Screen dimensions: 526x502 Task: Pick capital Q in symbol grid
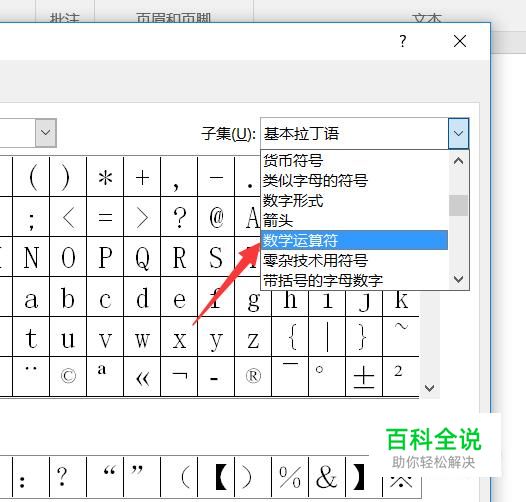coord(142,257)
